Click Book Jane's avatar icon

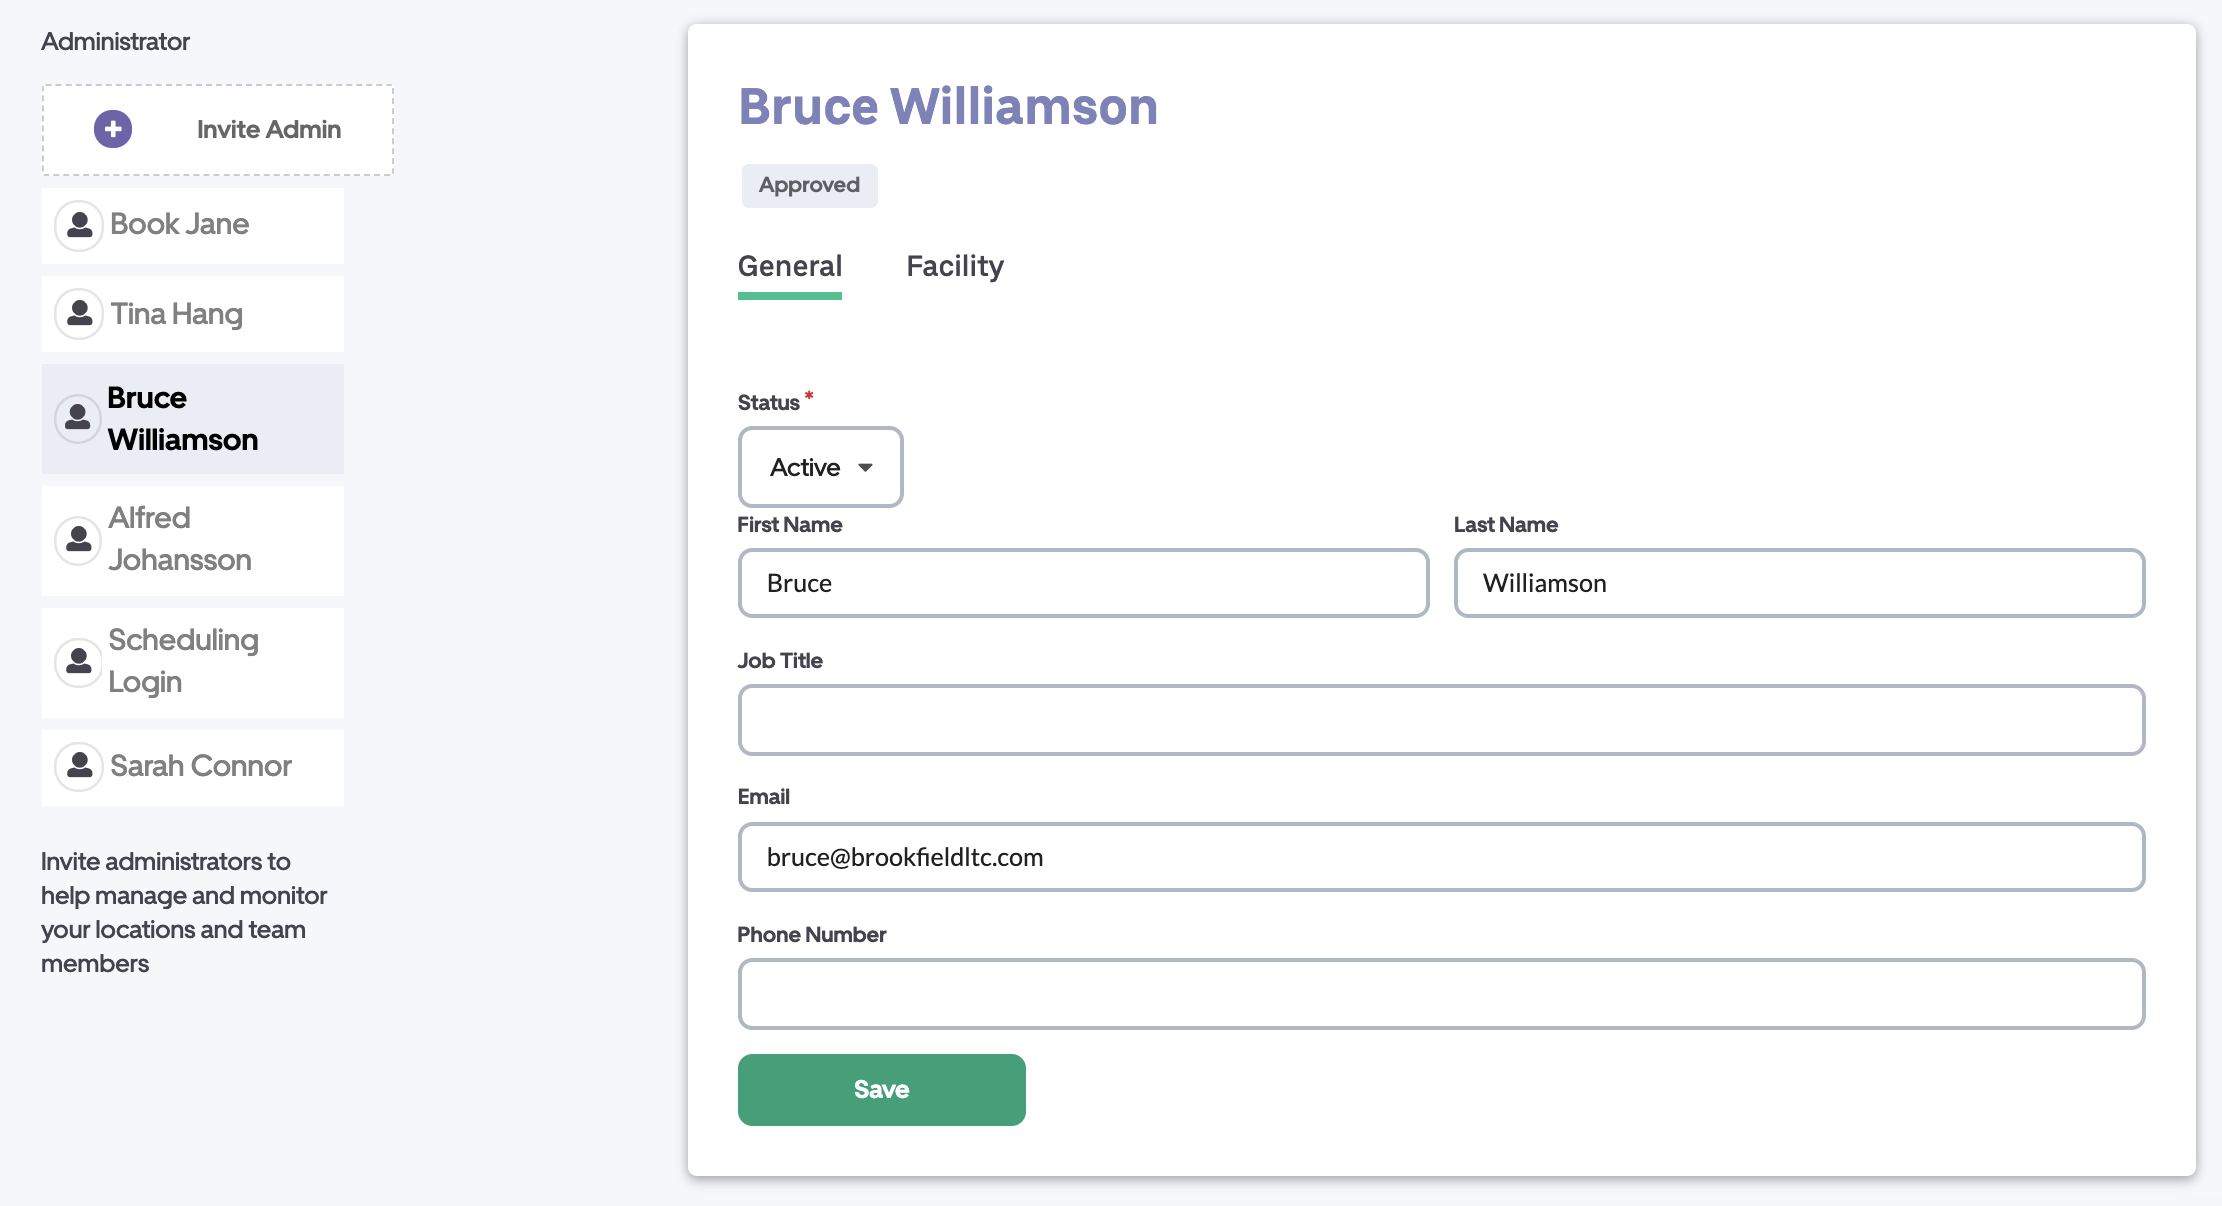[x=79, y=225]
